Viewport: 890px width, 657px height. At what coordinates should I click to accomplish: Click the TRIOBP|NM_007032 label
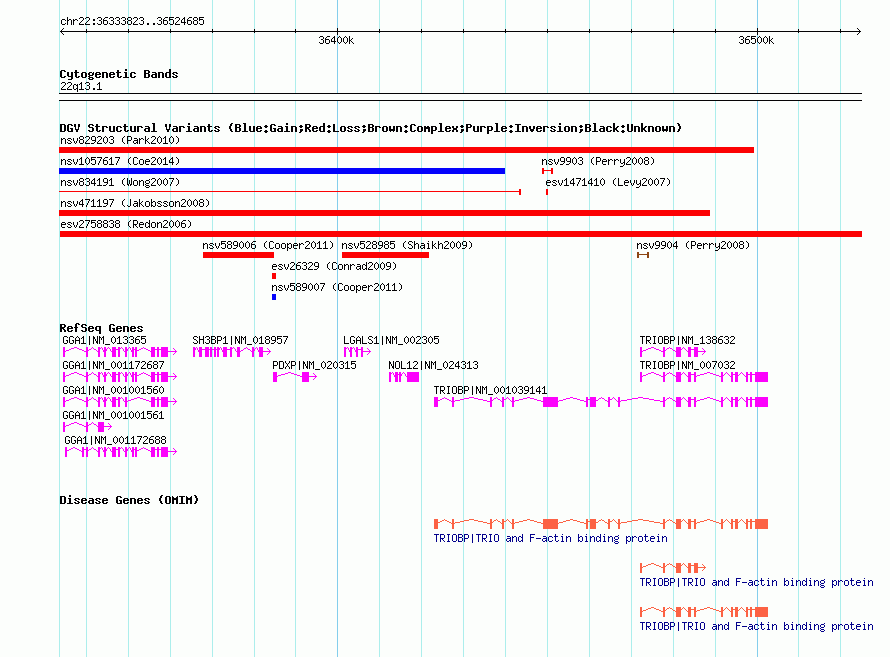(x=687, y=365)
